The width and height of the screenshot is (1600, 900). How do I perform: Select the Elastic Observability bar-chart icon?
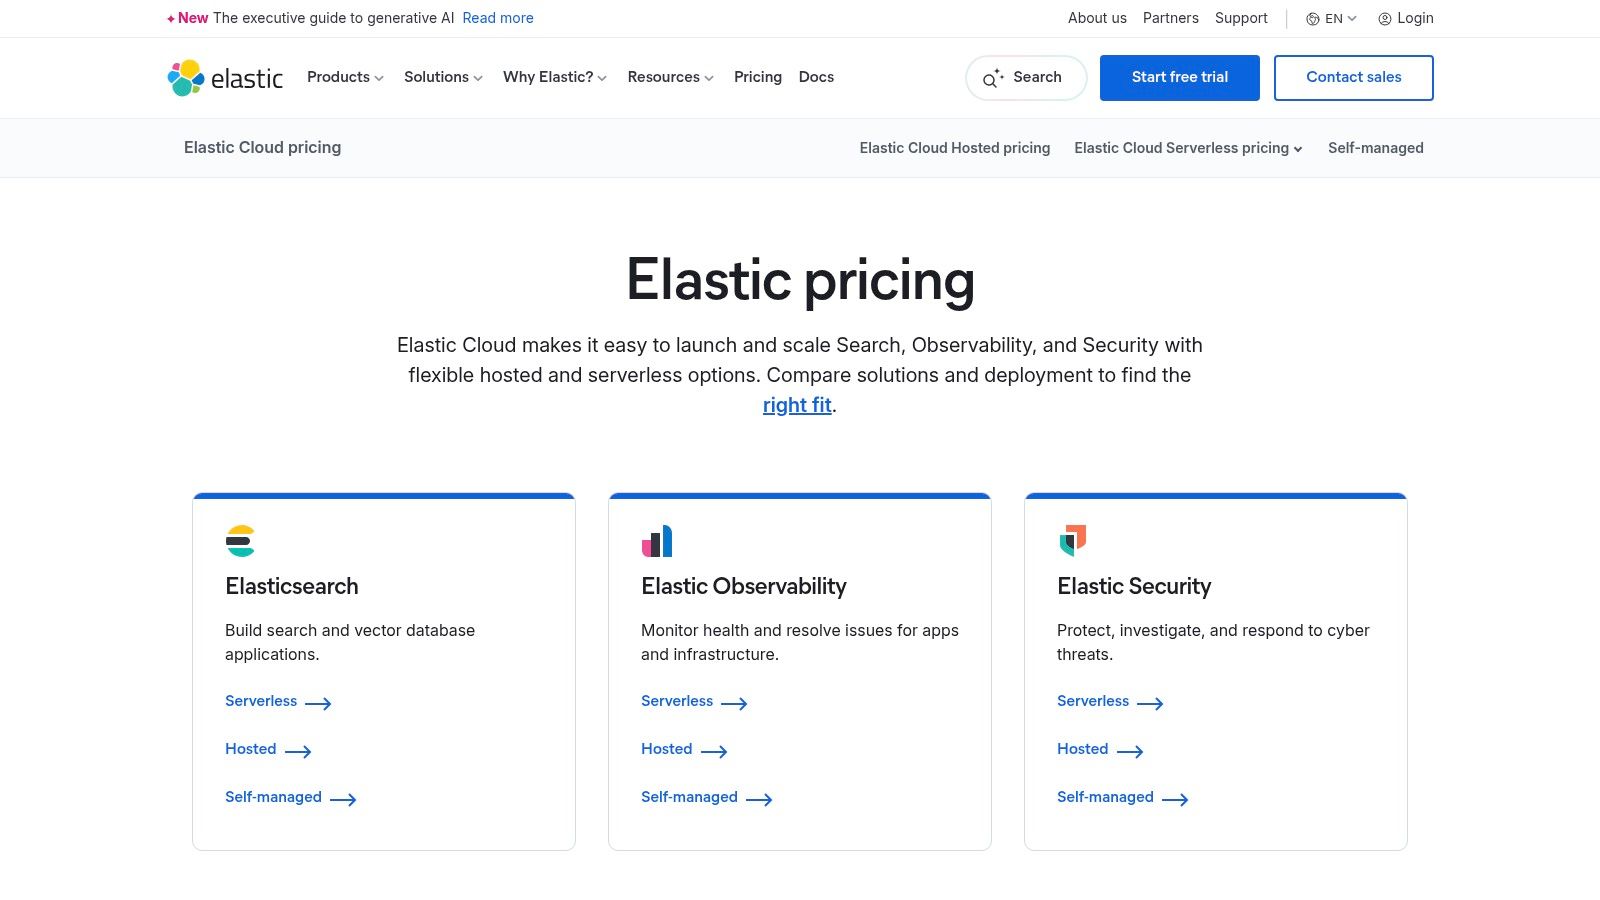(x=656, y=541)
